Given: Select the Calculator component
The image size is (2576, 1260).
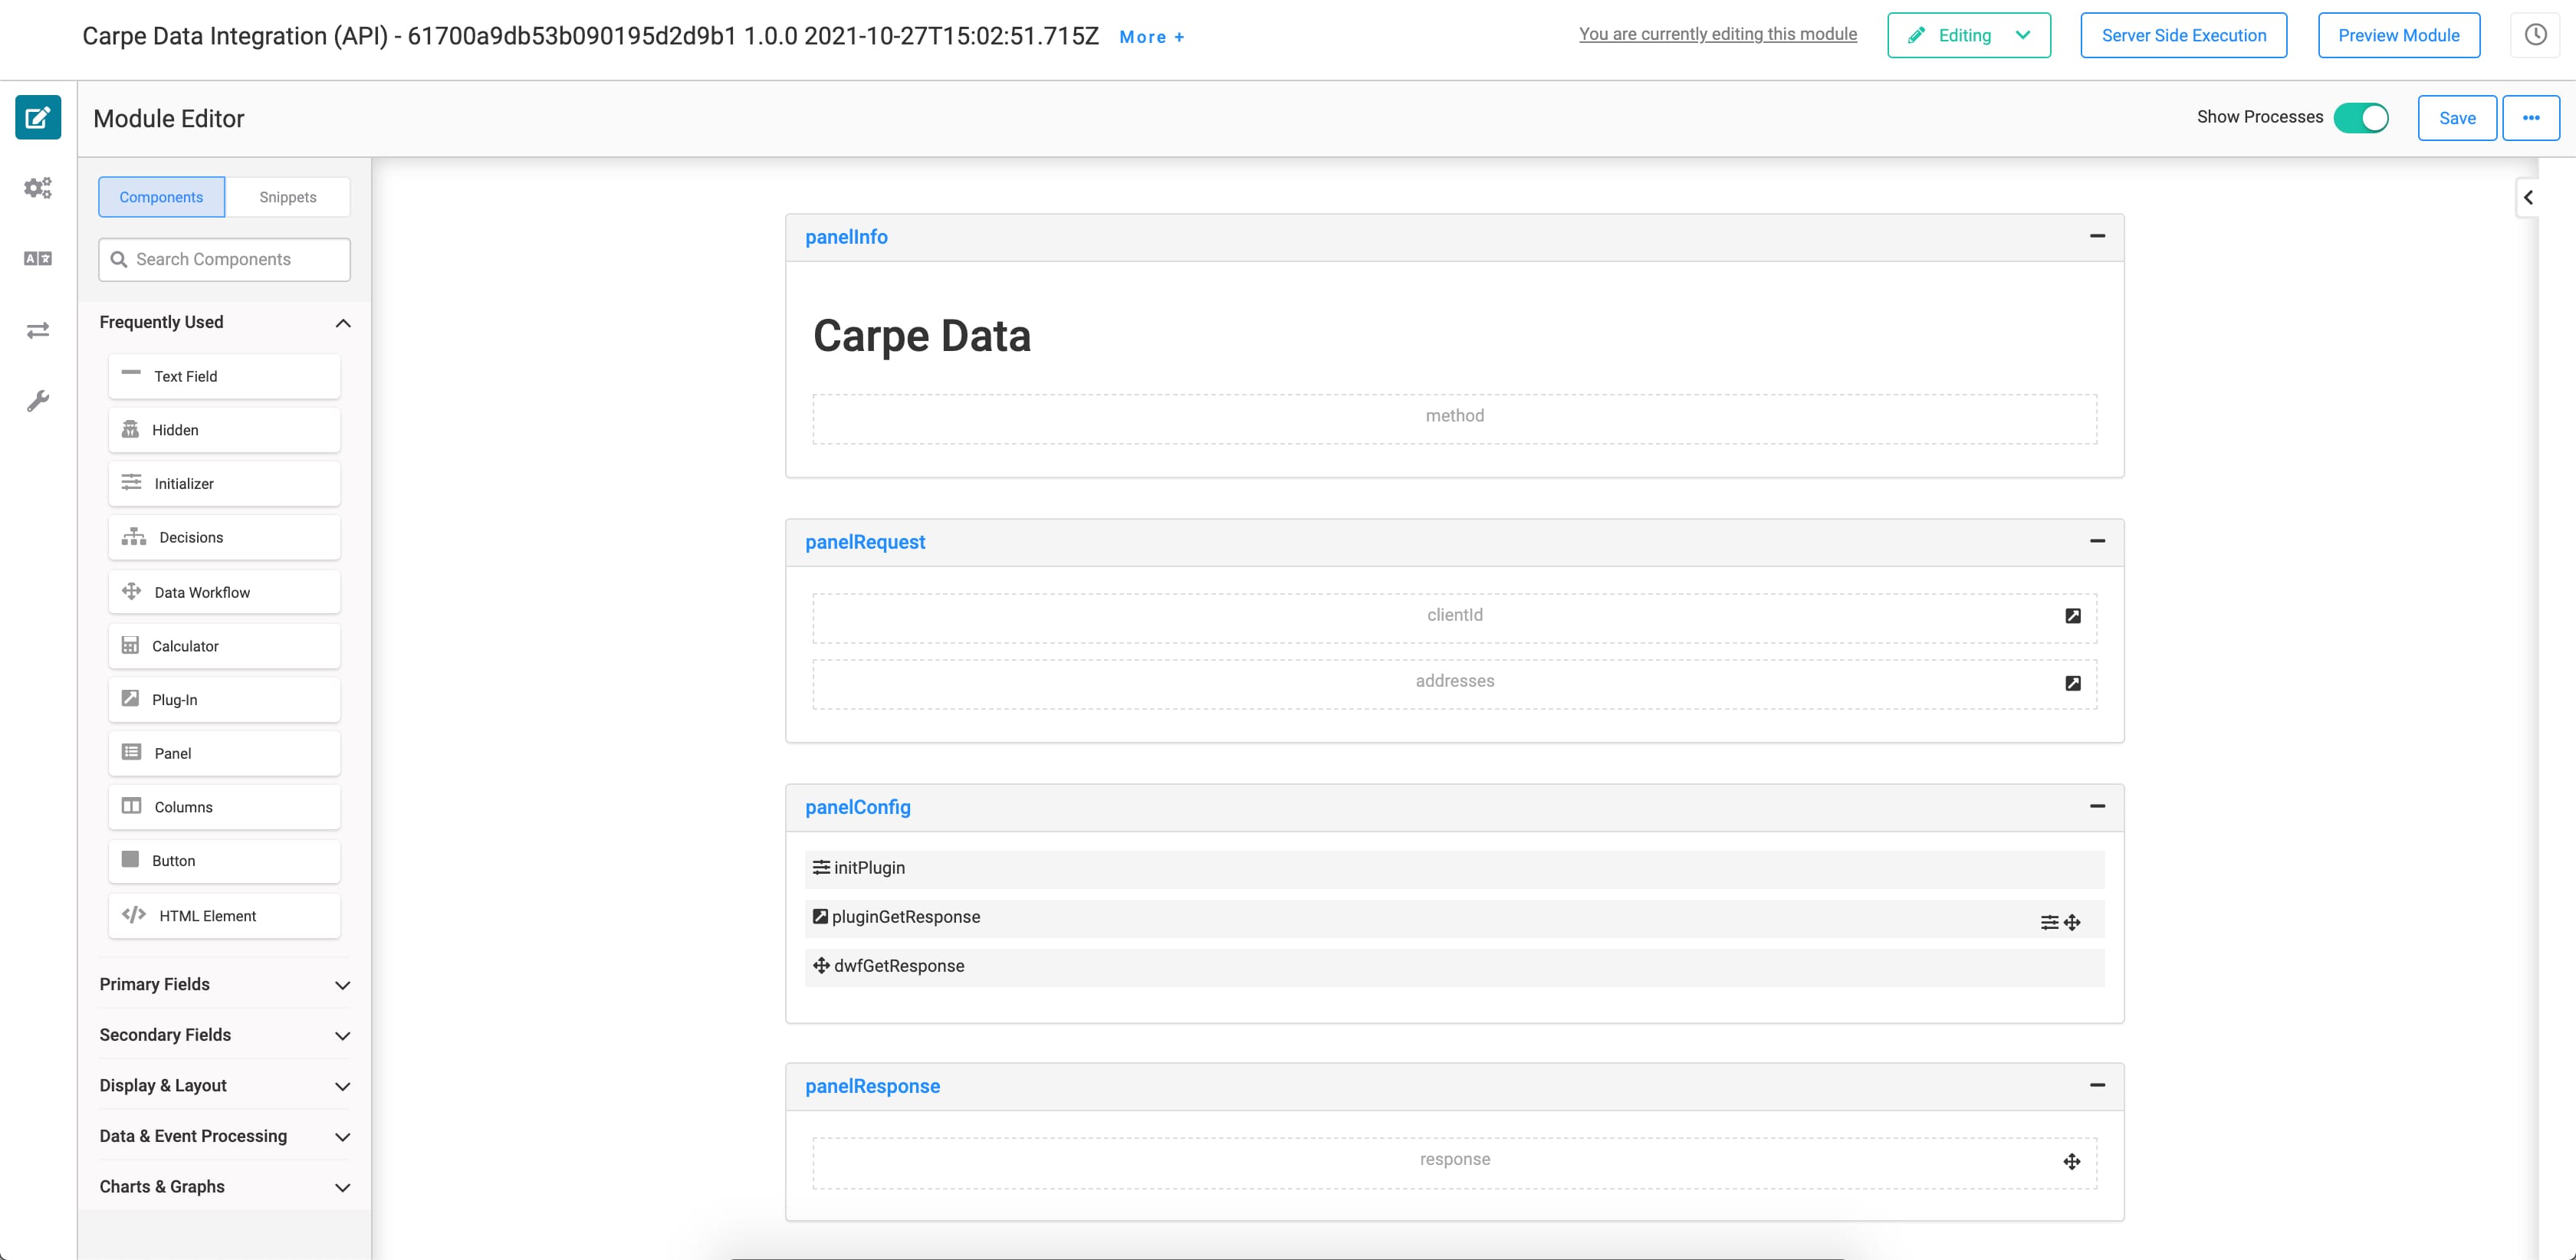Looking at the screenshot, I should click(x=224, y=646).
